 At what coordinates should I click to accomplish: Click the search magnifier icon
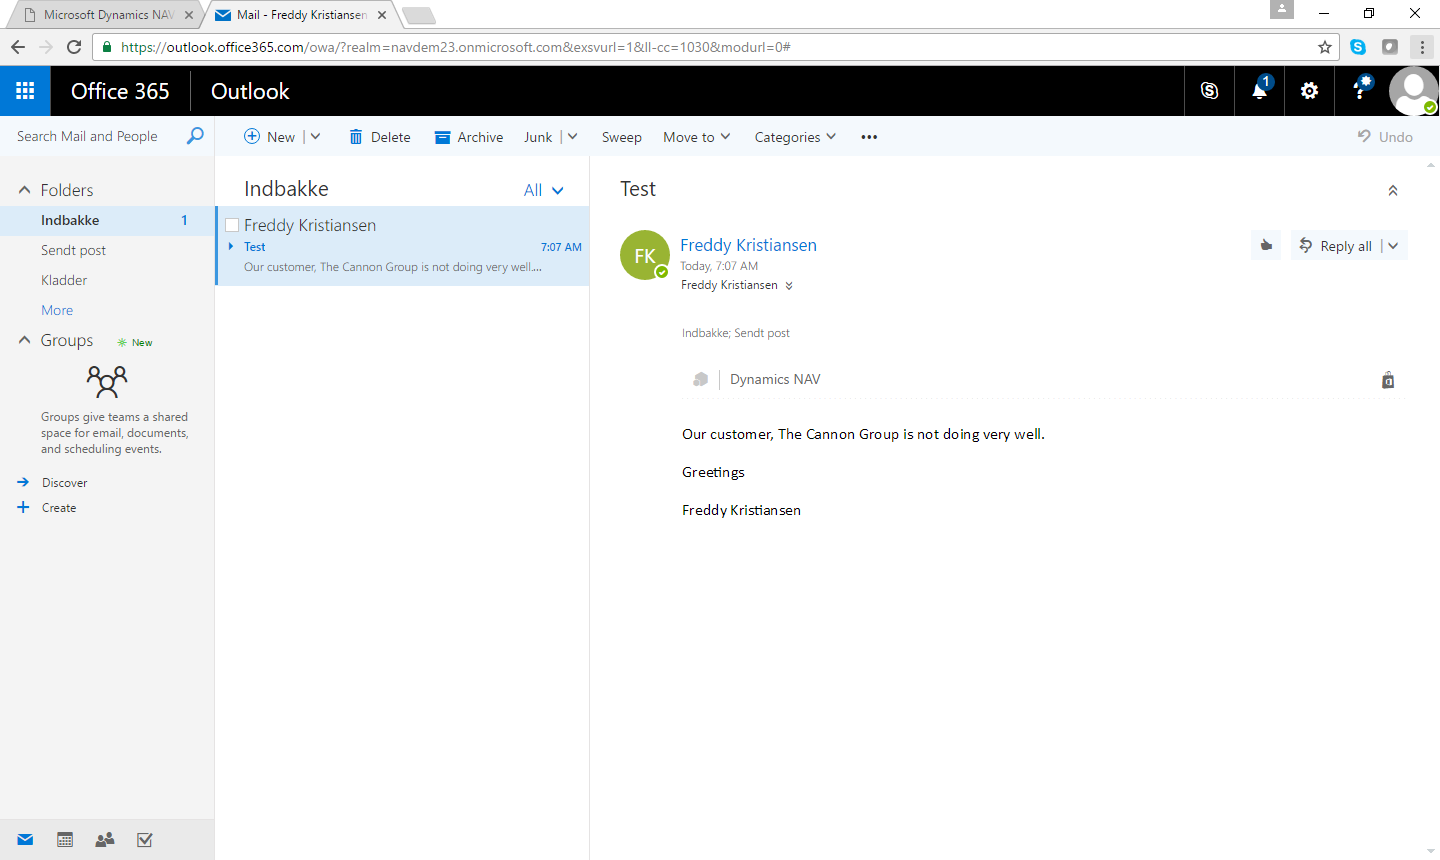click(195, 136)
